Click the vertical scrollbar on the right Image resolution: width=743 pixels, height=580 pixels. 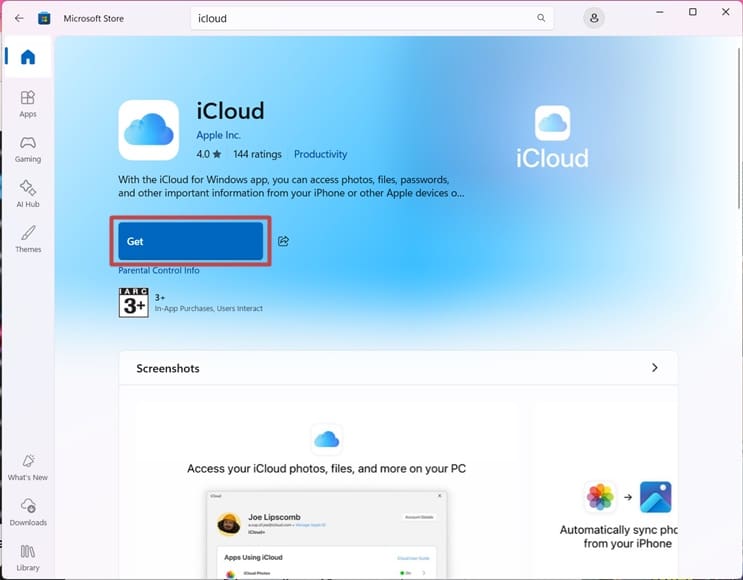tap(739, 128)
